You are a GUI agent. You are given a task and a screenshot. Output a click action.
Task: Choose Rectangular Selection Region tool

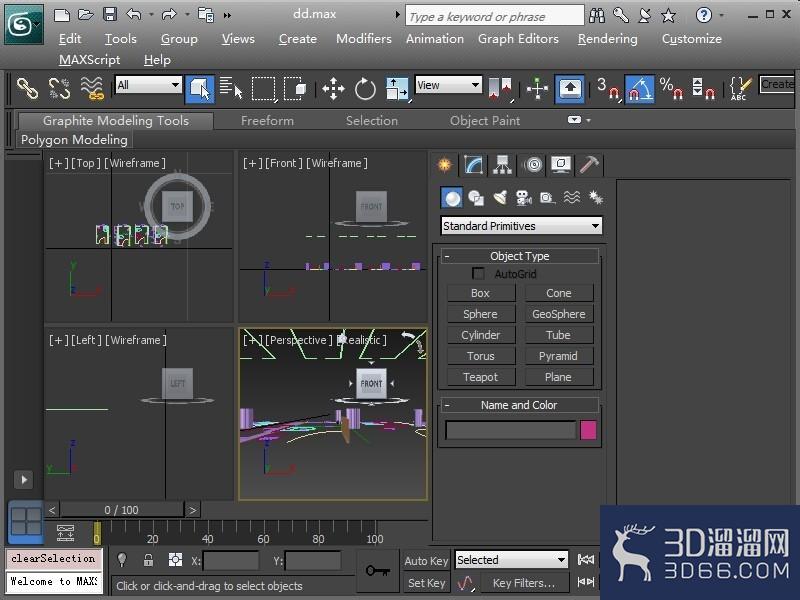263,89
